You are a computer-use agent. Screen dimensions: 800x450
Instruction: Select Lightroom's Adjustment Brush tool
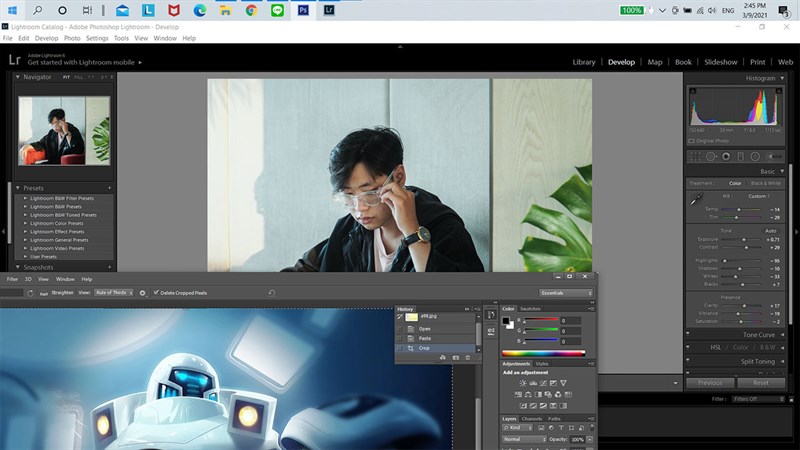774,157
